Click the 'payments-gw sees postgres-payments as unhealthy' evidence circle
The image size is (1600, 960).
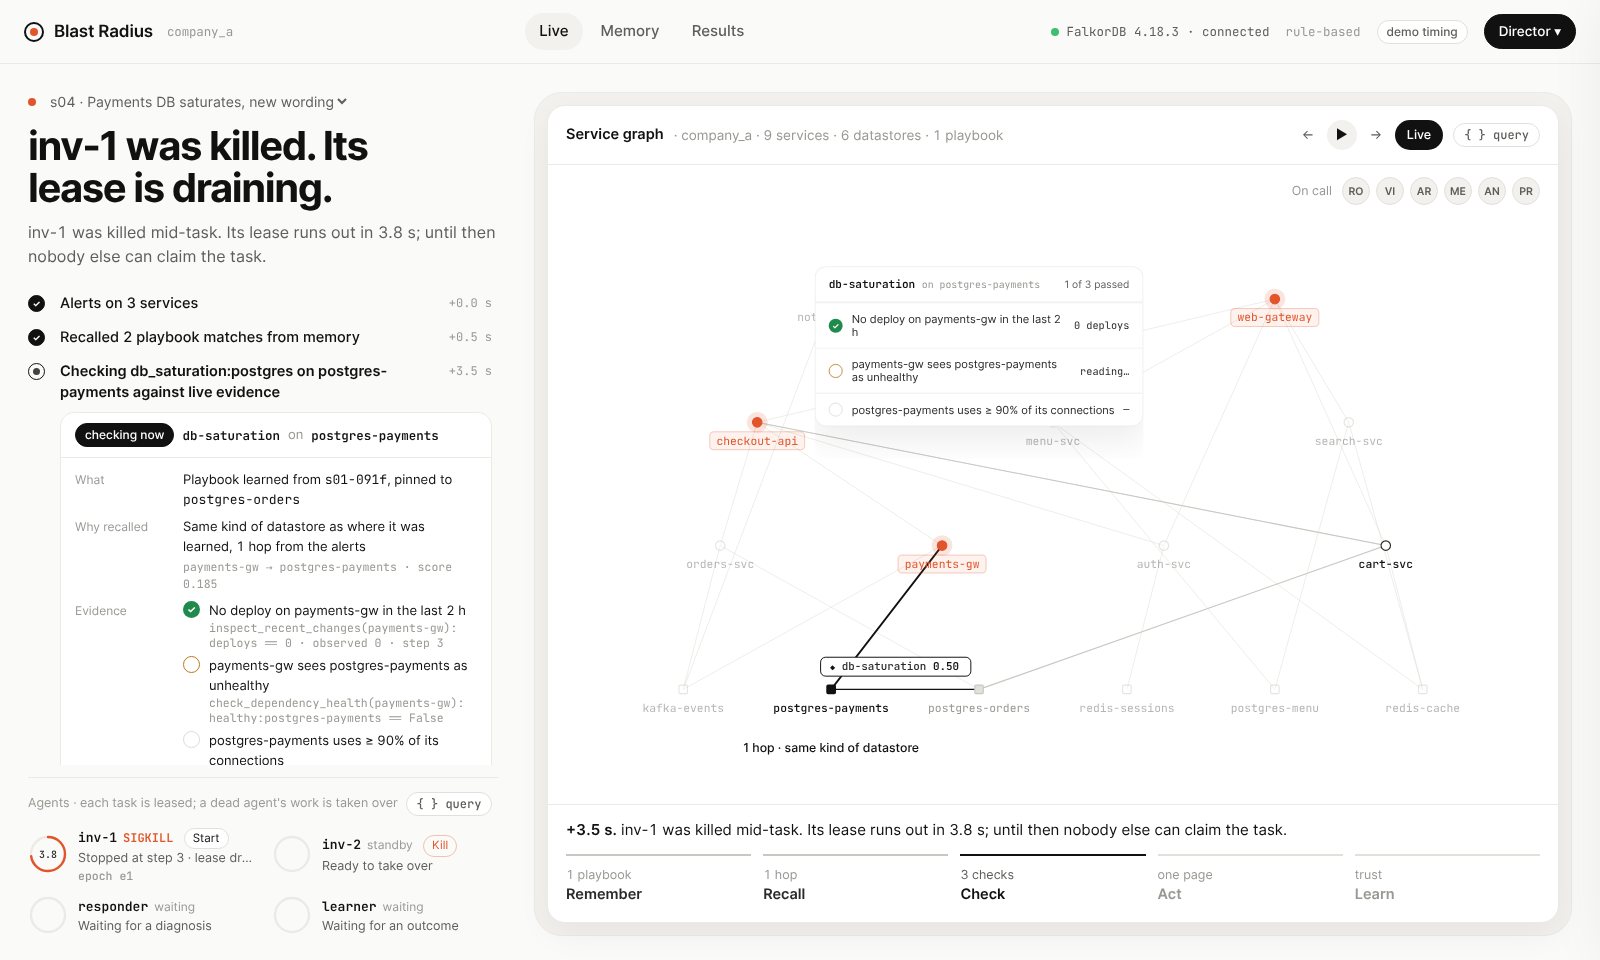coord(191,665)
